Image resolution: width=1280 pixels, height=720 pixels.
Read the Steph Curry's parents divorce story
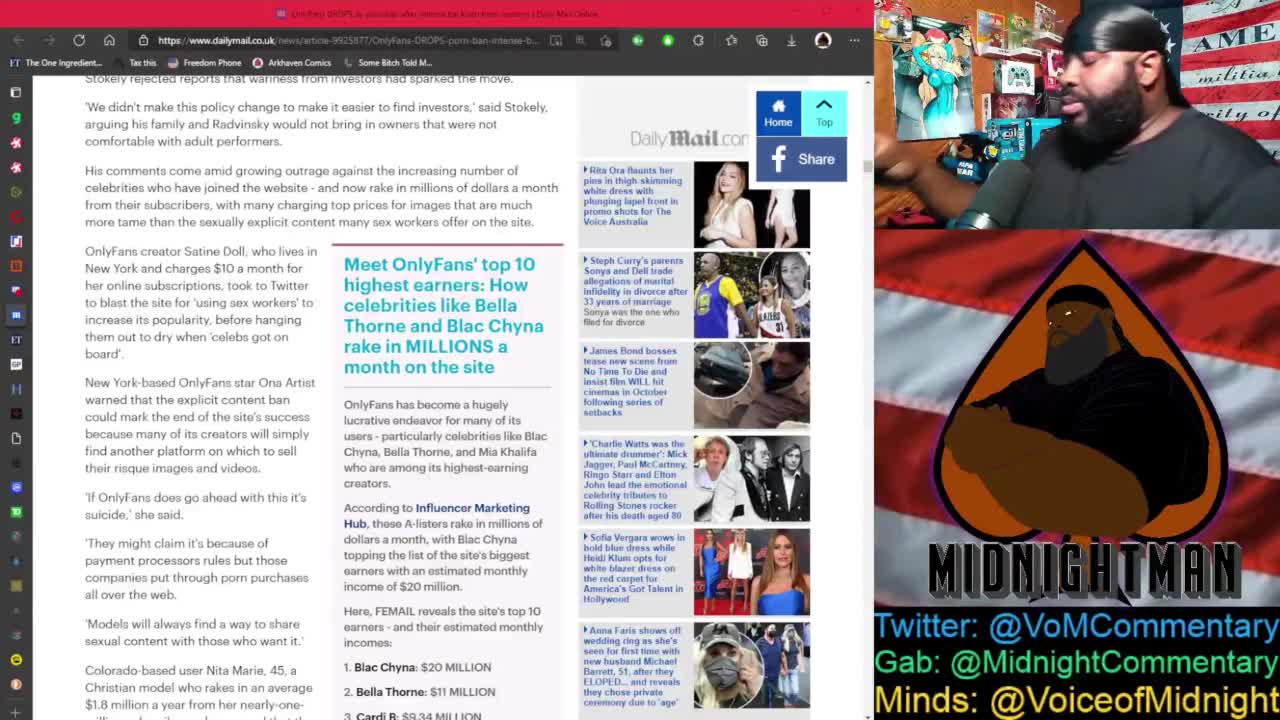[635, 291]
